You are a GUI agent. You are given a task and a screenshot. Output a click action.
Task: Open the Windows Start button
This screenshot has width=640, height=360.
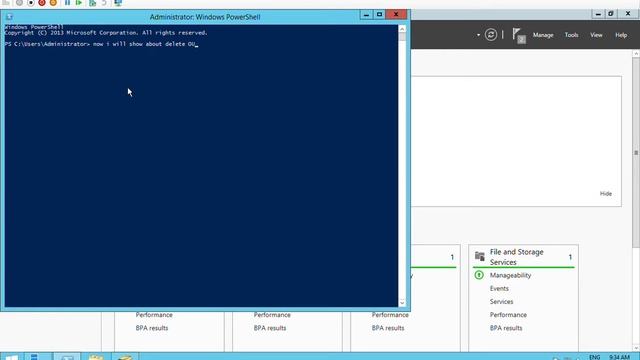tap(11, 357)
